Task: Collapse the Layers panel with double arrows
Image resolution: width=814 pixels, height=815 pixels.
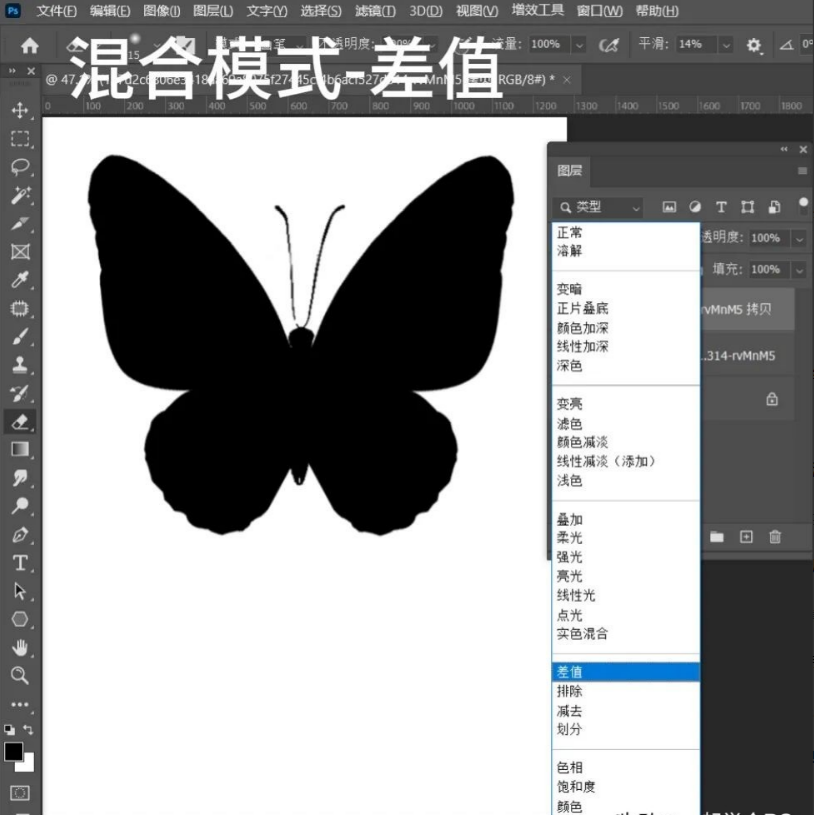Action: coord(784,150)
